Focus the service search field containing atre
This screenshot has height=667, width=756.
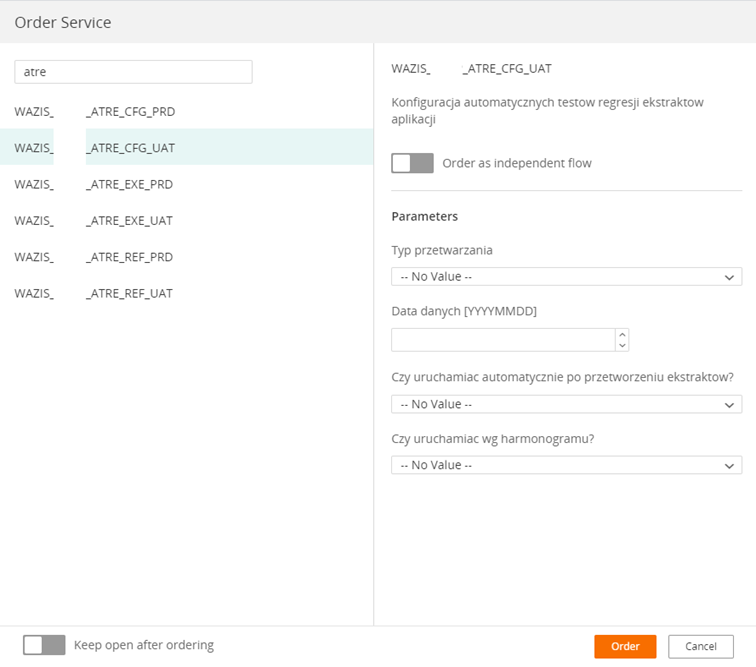[x=134, y=72]
